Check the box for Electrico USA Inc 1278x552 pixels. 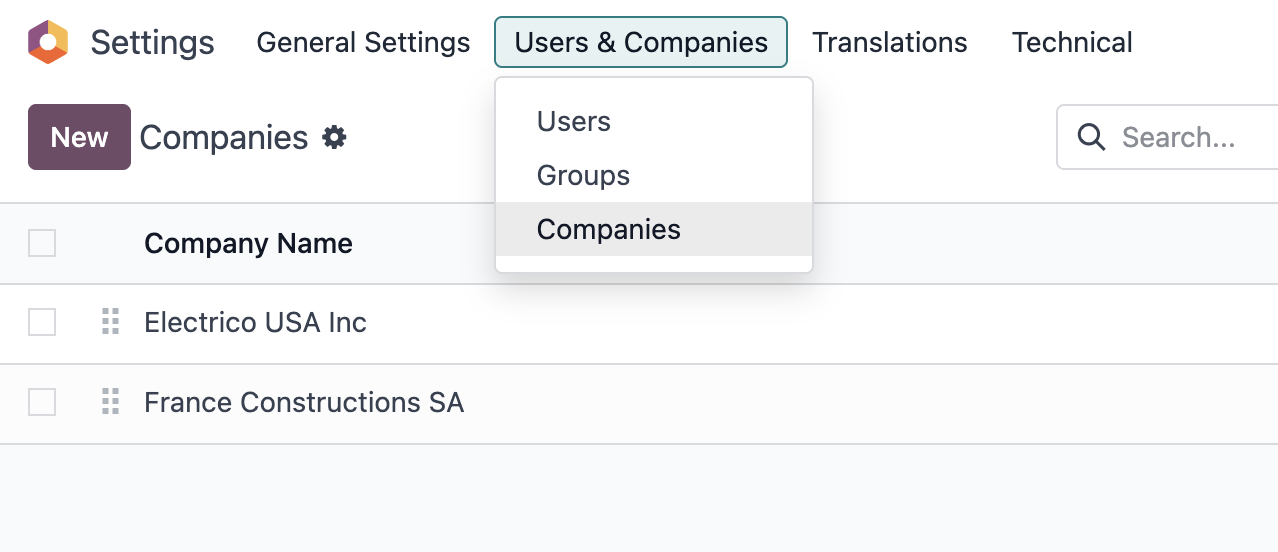click(x=42, y=322)
